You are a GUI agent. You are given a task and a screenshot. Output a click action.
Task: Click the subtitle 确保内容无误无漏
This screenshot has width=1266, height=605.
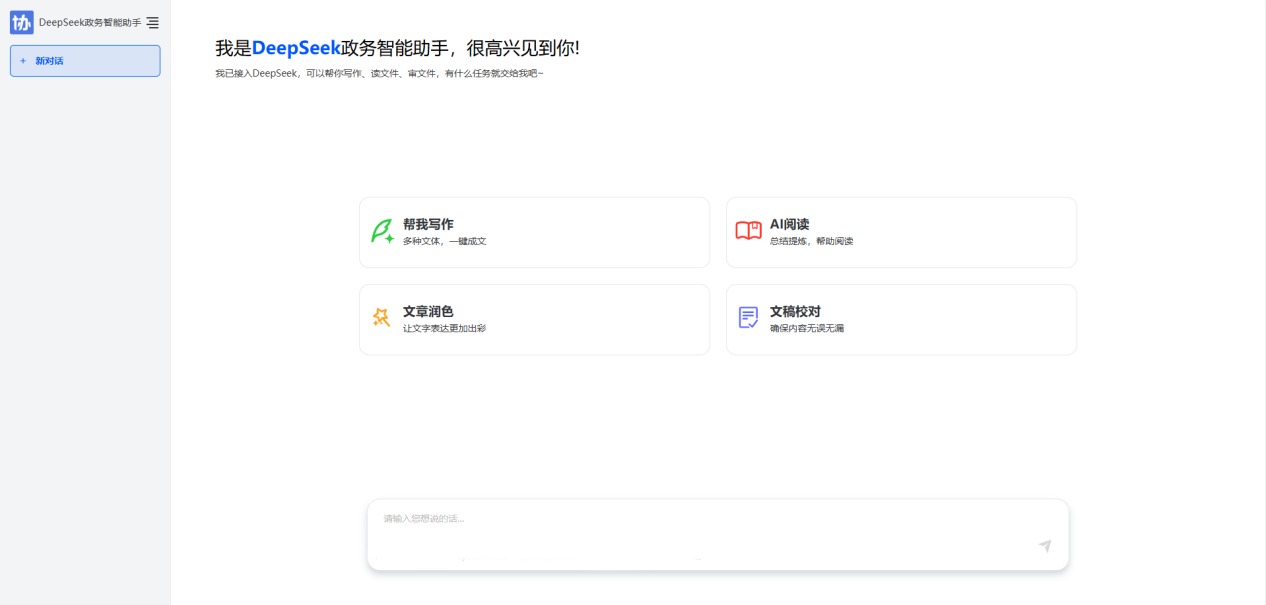tap(807, 328)
